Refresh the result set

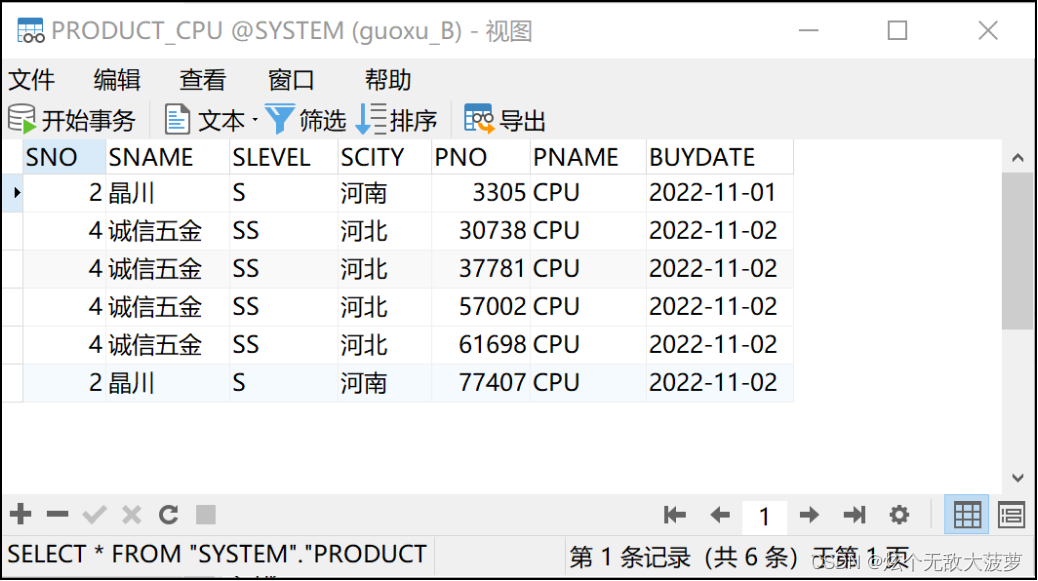tap(167, 514)
